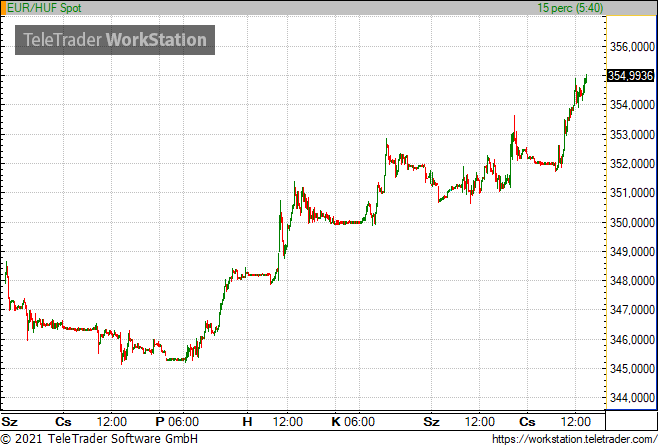Click the 346,0000 price axis label
658x448 pixels.
coord(632,339)
